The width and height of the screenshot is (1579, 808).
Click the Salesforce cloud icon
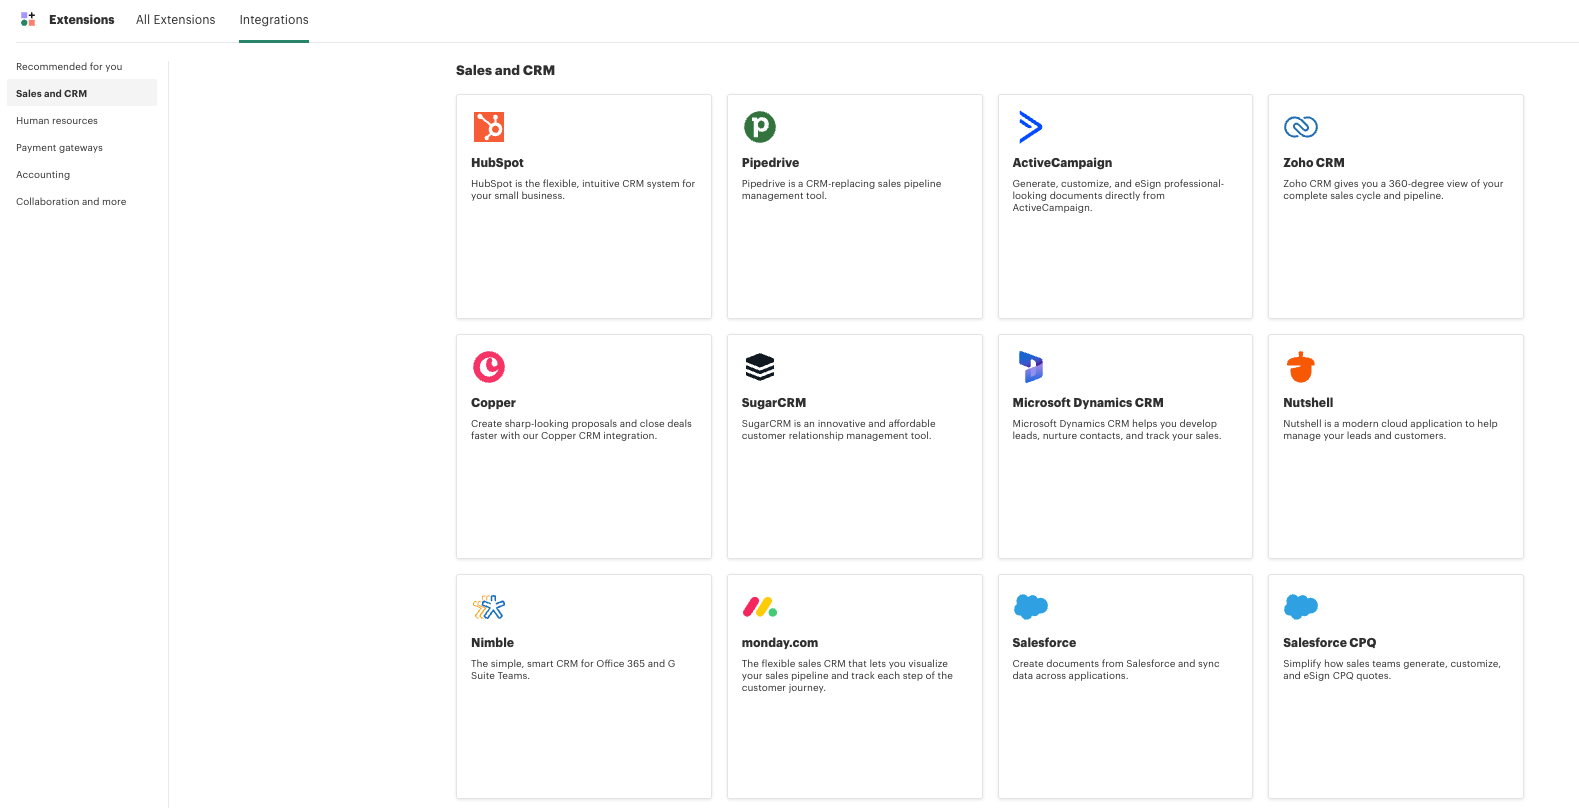(1030, 606)
